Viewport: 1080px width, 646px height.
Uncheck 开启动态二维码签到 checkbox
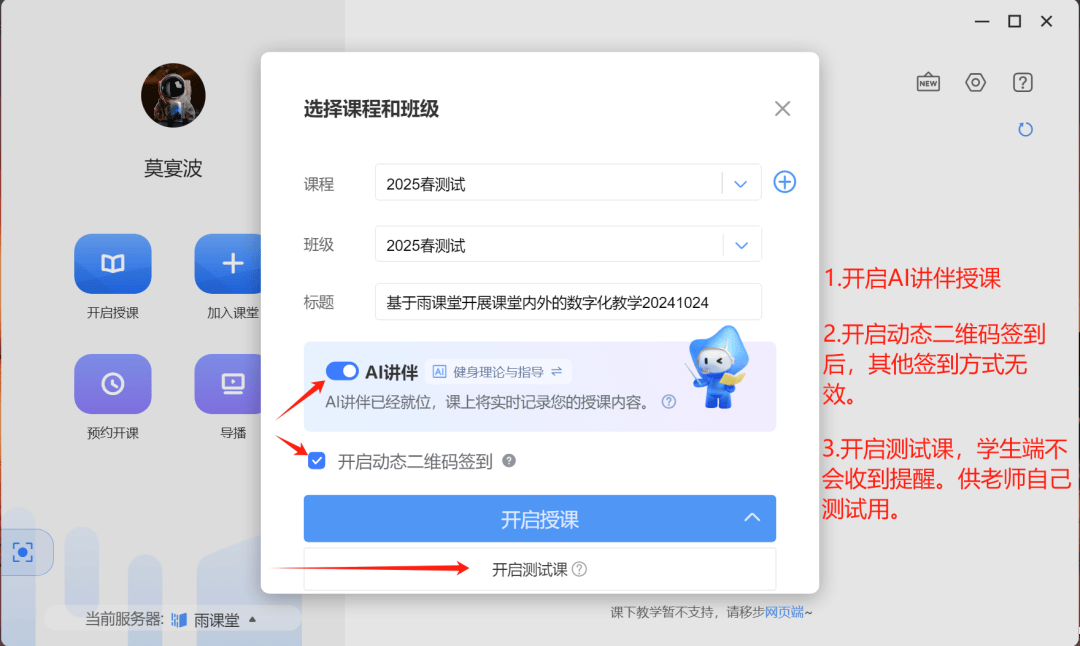(317, 461)
